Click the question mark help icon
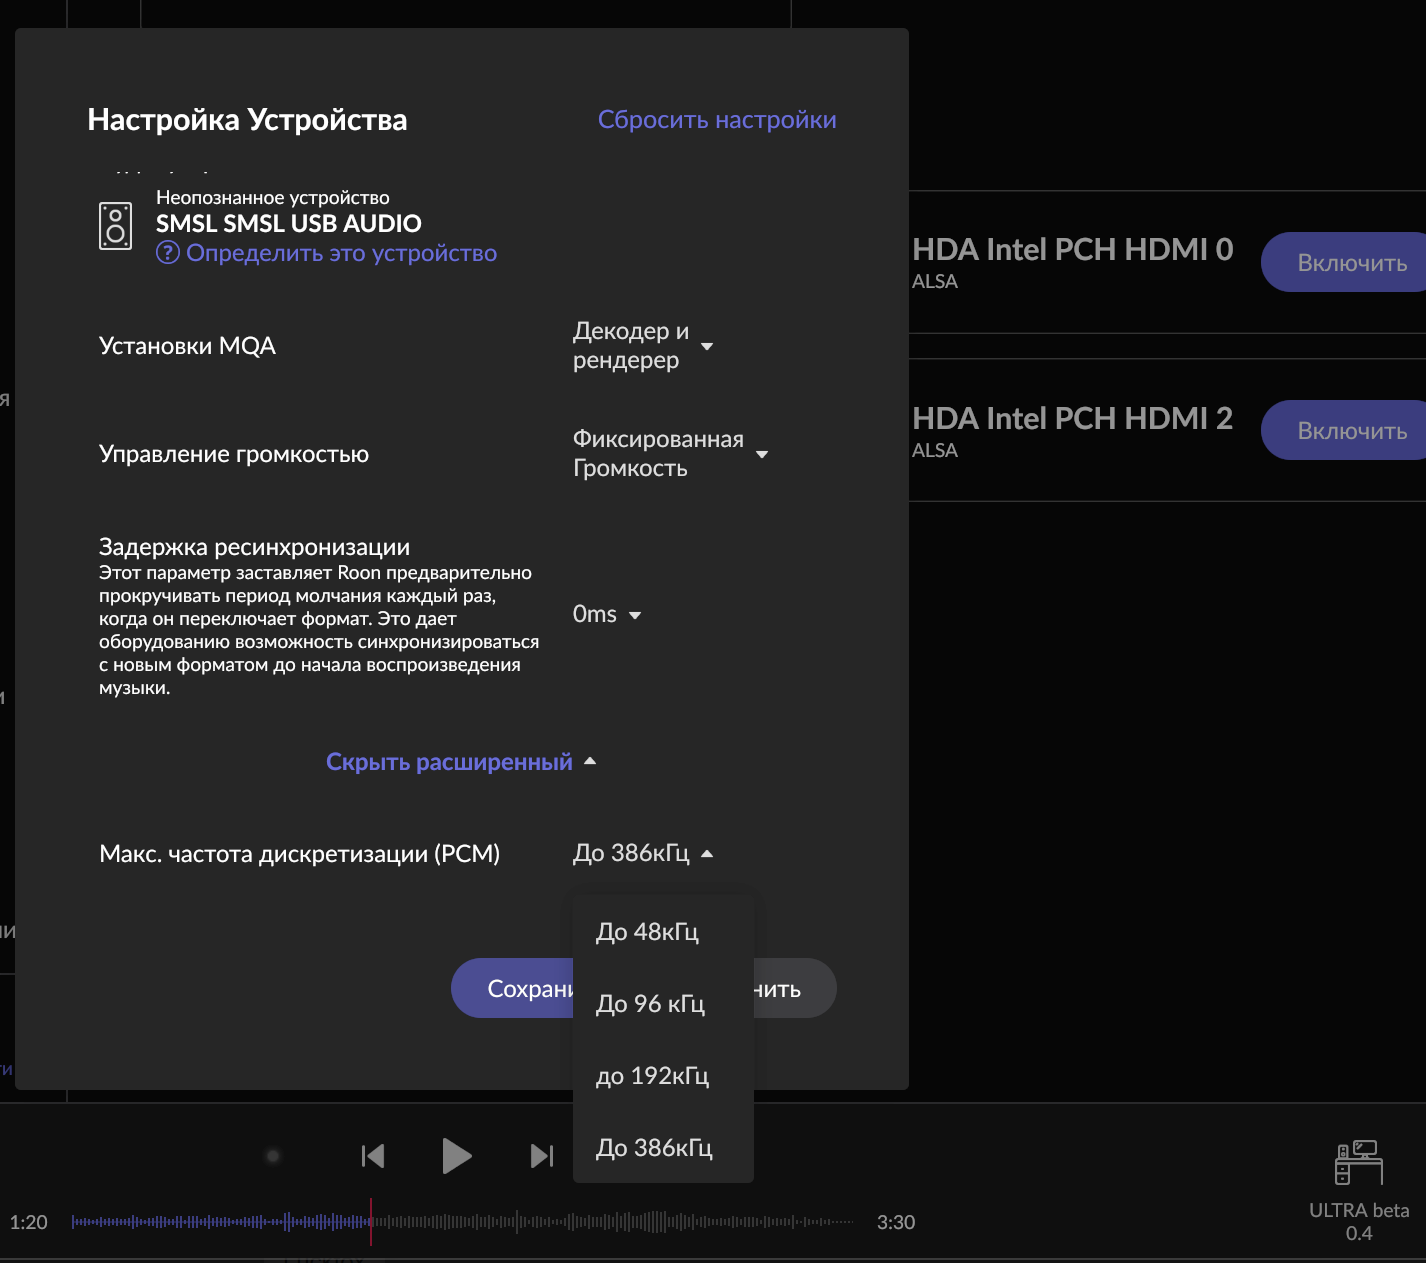The height and width of the screenshot is (1263, 1426). 168,253
